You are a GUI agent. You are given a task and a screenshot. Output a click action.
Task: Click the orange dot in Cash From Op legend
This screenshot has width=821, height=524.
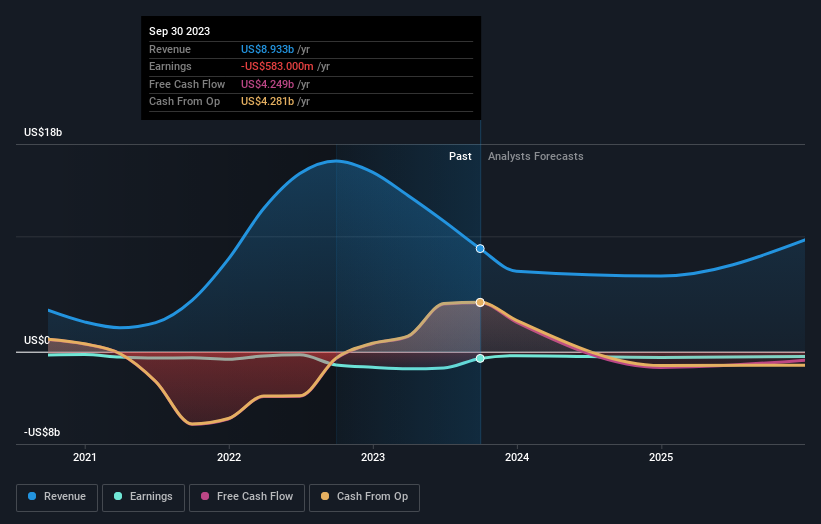(325, 496)
